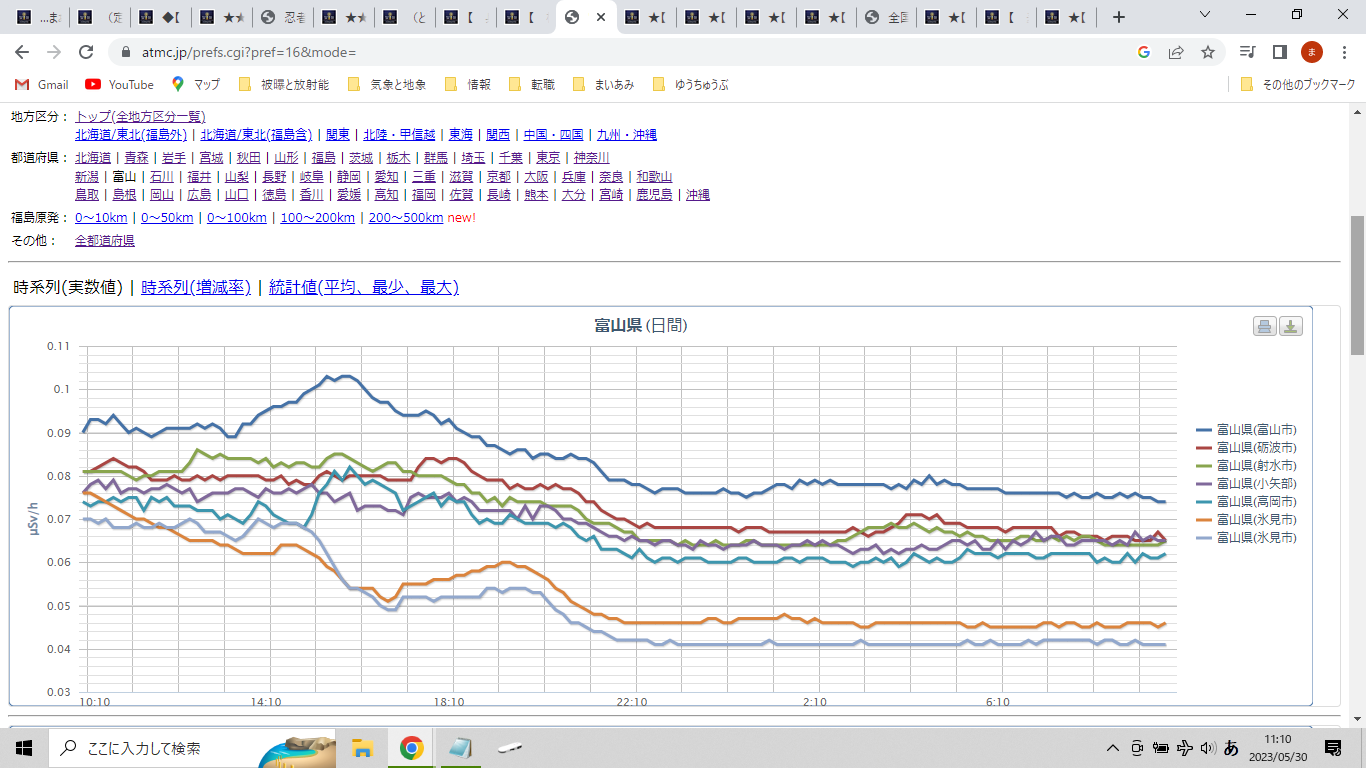
Task: Open the 北陸・甲信越 region link
Action: pyautogui.click(x=399, y=135)
